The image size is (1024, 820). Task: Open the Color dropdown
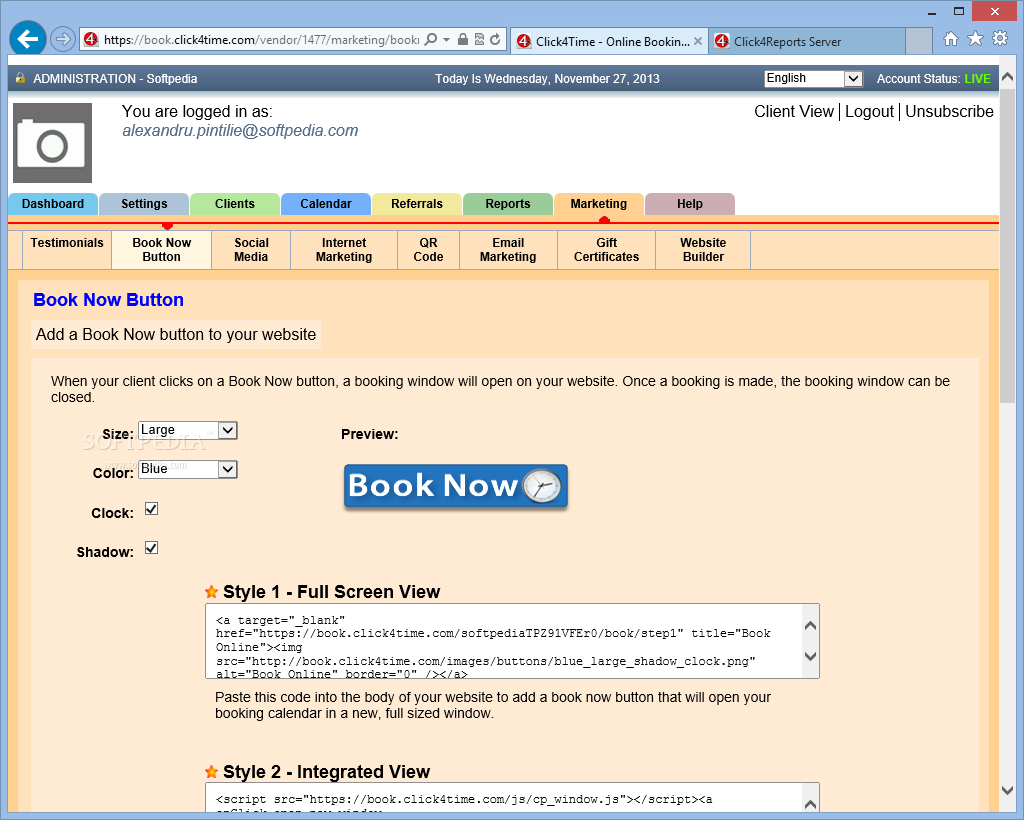pos(187,469)
